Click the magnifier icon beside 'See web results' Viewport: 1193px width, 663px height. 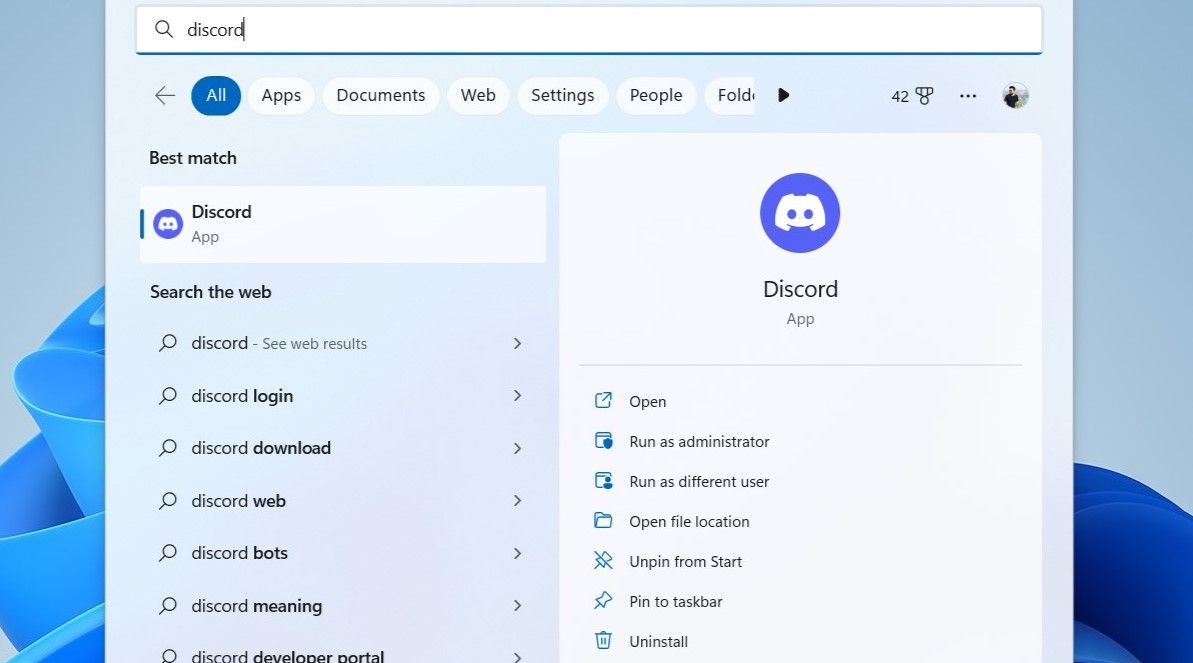coord(167,343)
